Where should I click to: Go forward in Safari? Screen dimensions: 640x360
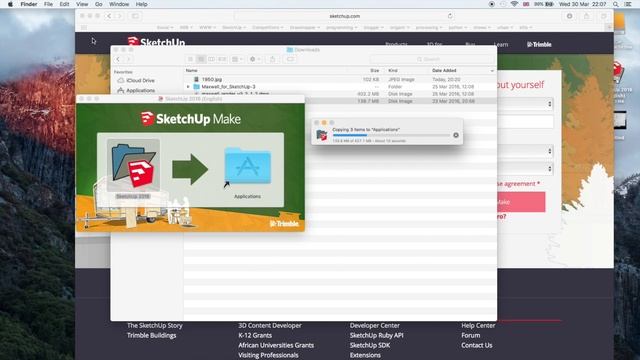click(x=120, y=16)
